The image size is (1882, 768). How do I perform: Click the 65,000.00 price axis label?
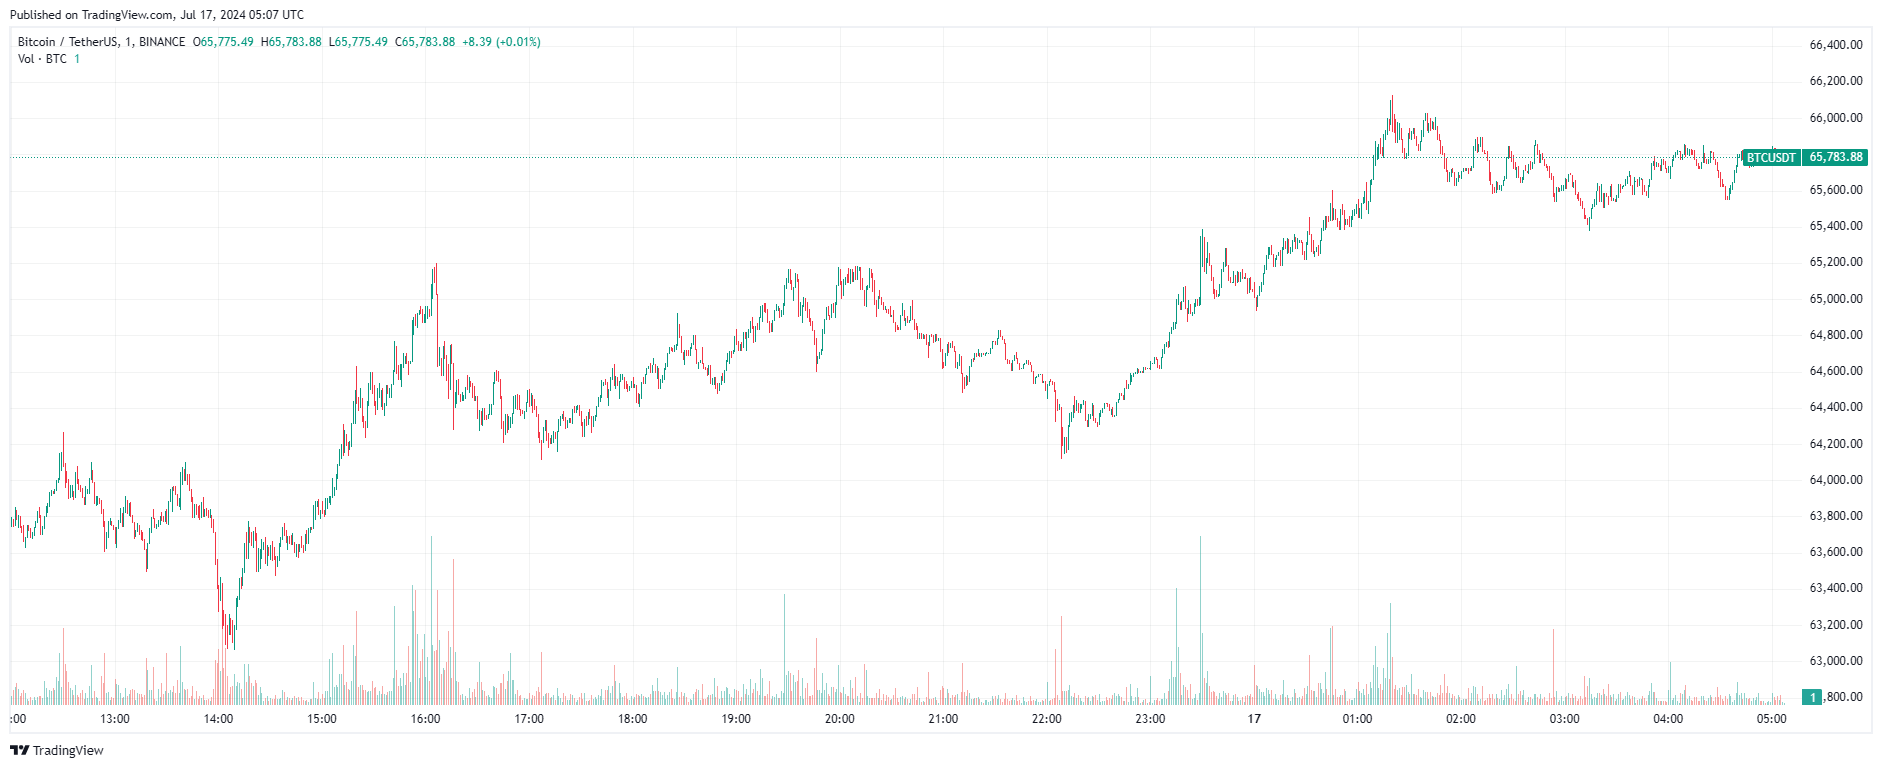[x=1836, y=299]
